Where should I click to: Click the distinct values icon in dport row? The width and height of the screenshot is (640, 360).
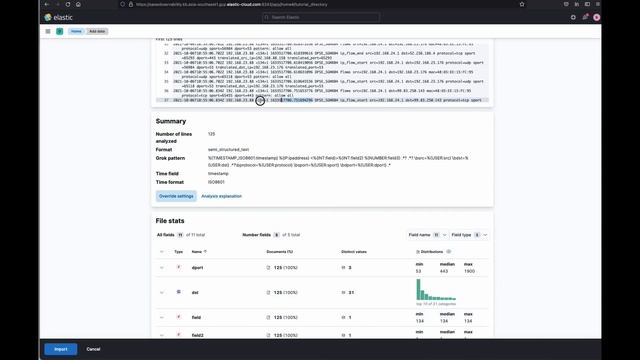(x=343, y=267)
